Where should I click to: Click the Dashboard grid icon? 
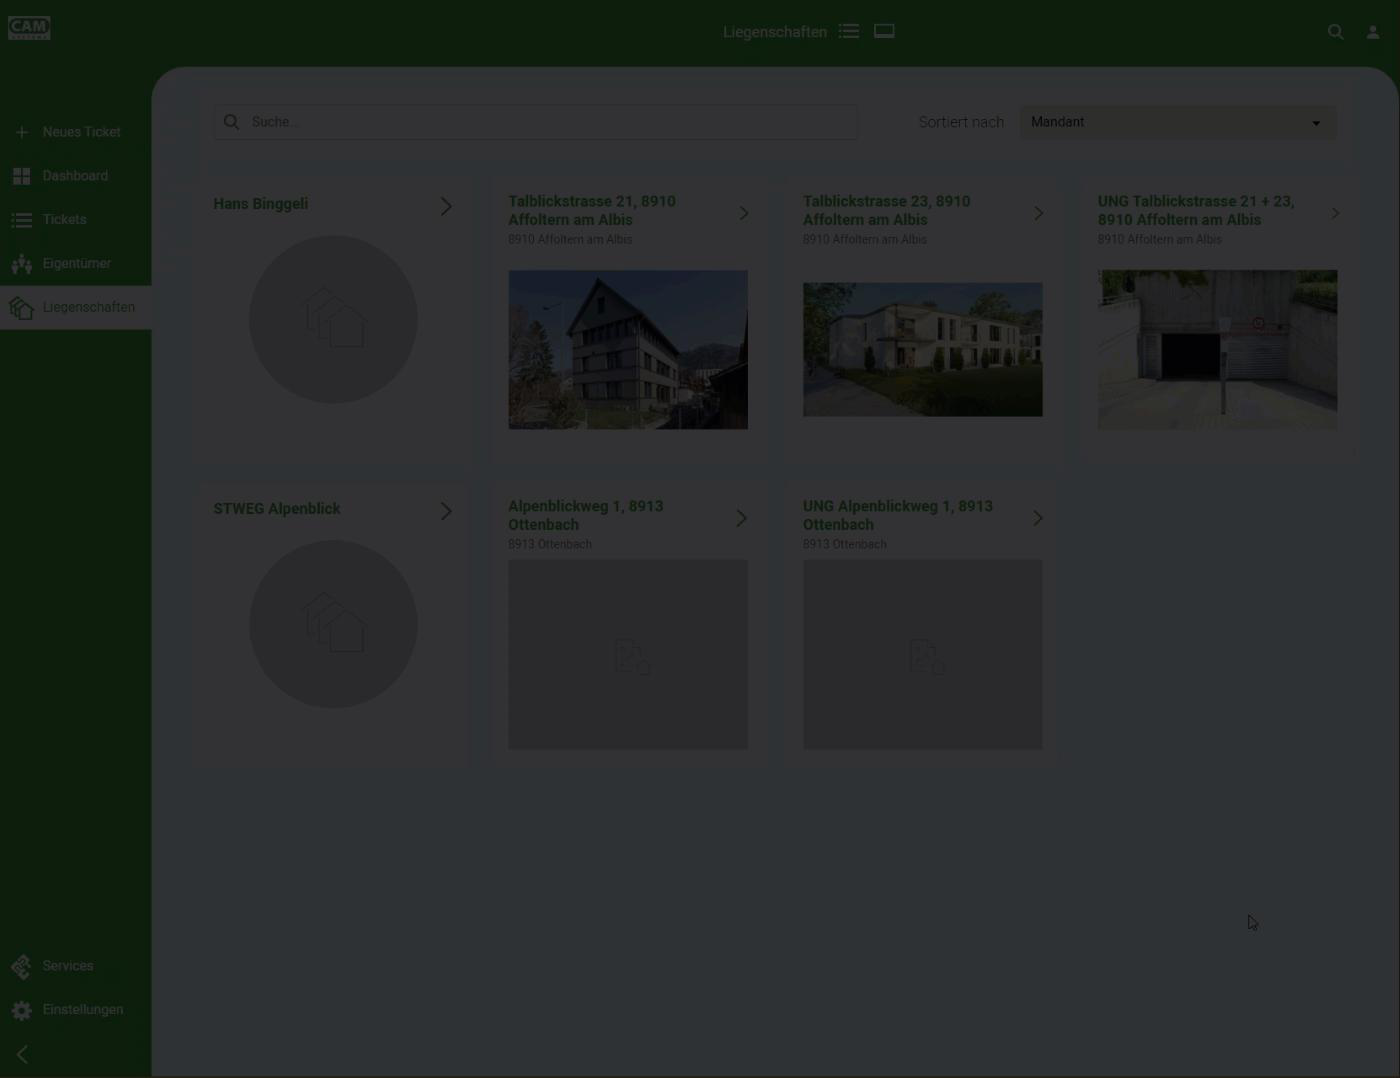tap(22, 176)
